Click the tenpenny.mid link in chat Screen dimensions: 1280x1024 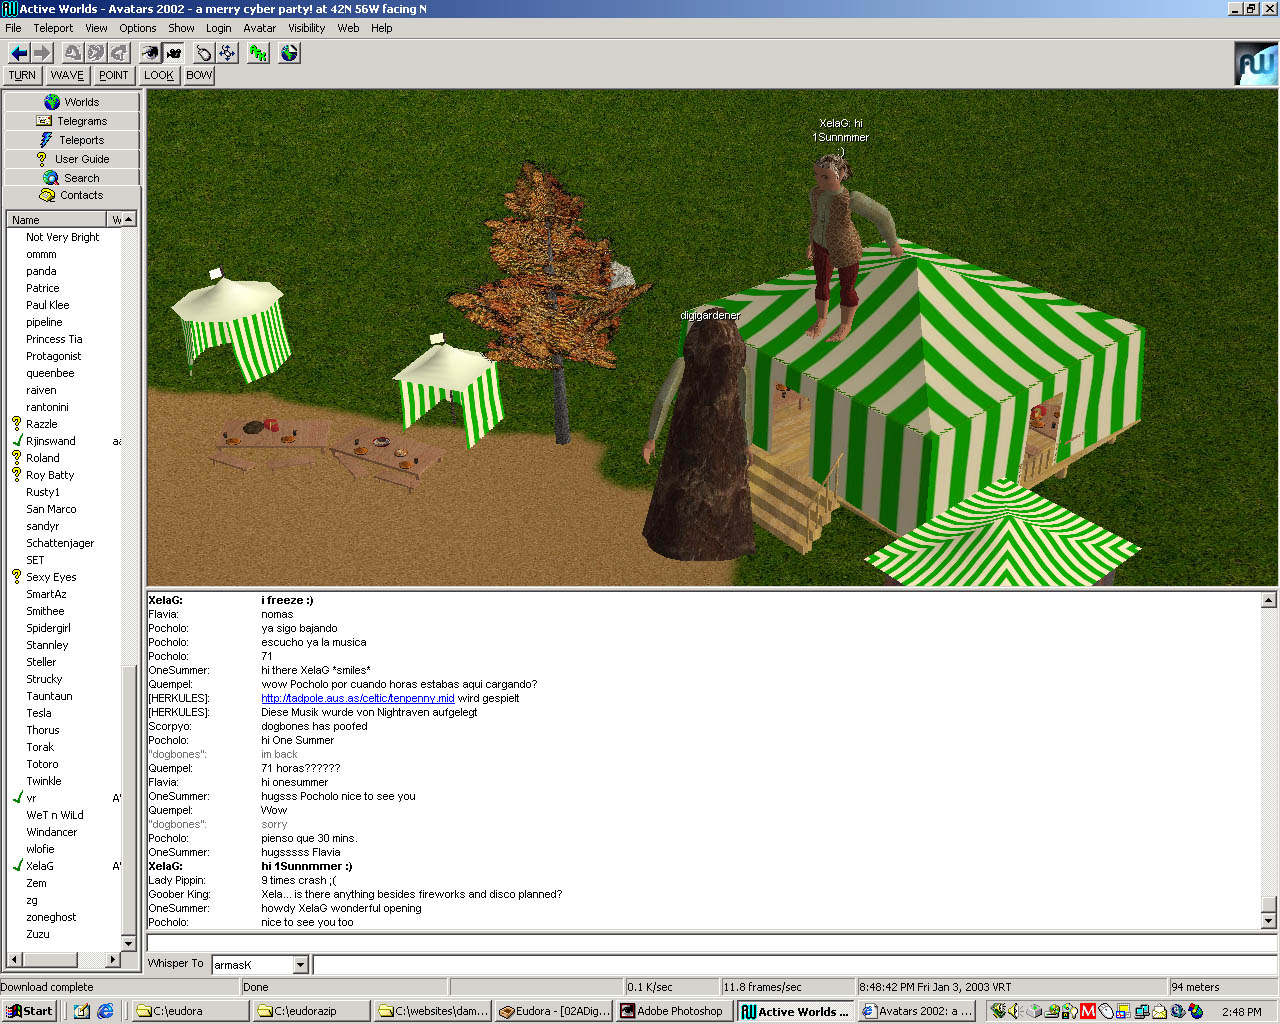[x=357, y=698]
